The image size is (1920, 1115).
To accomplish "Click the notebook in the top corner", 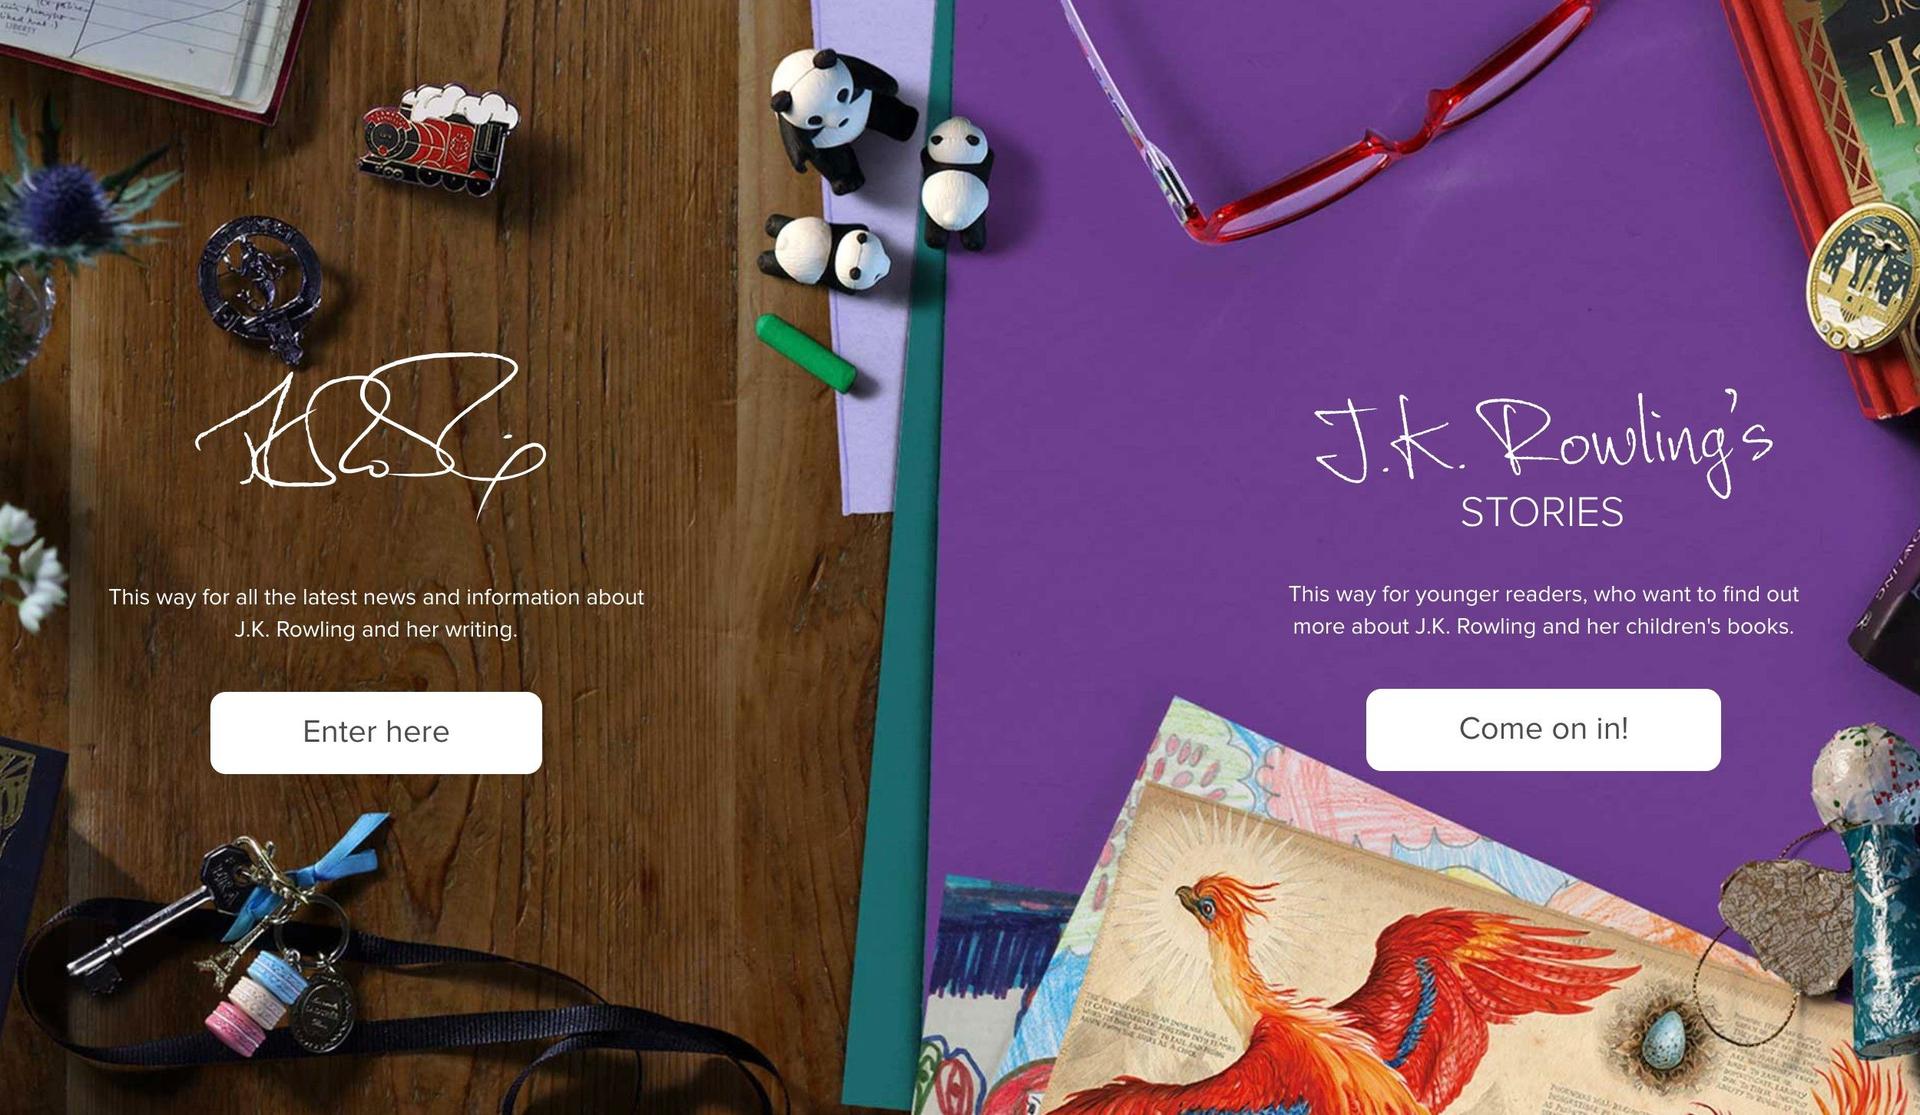I will tap(150, 50).
